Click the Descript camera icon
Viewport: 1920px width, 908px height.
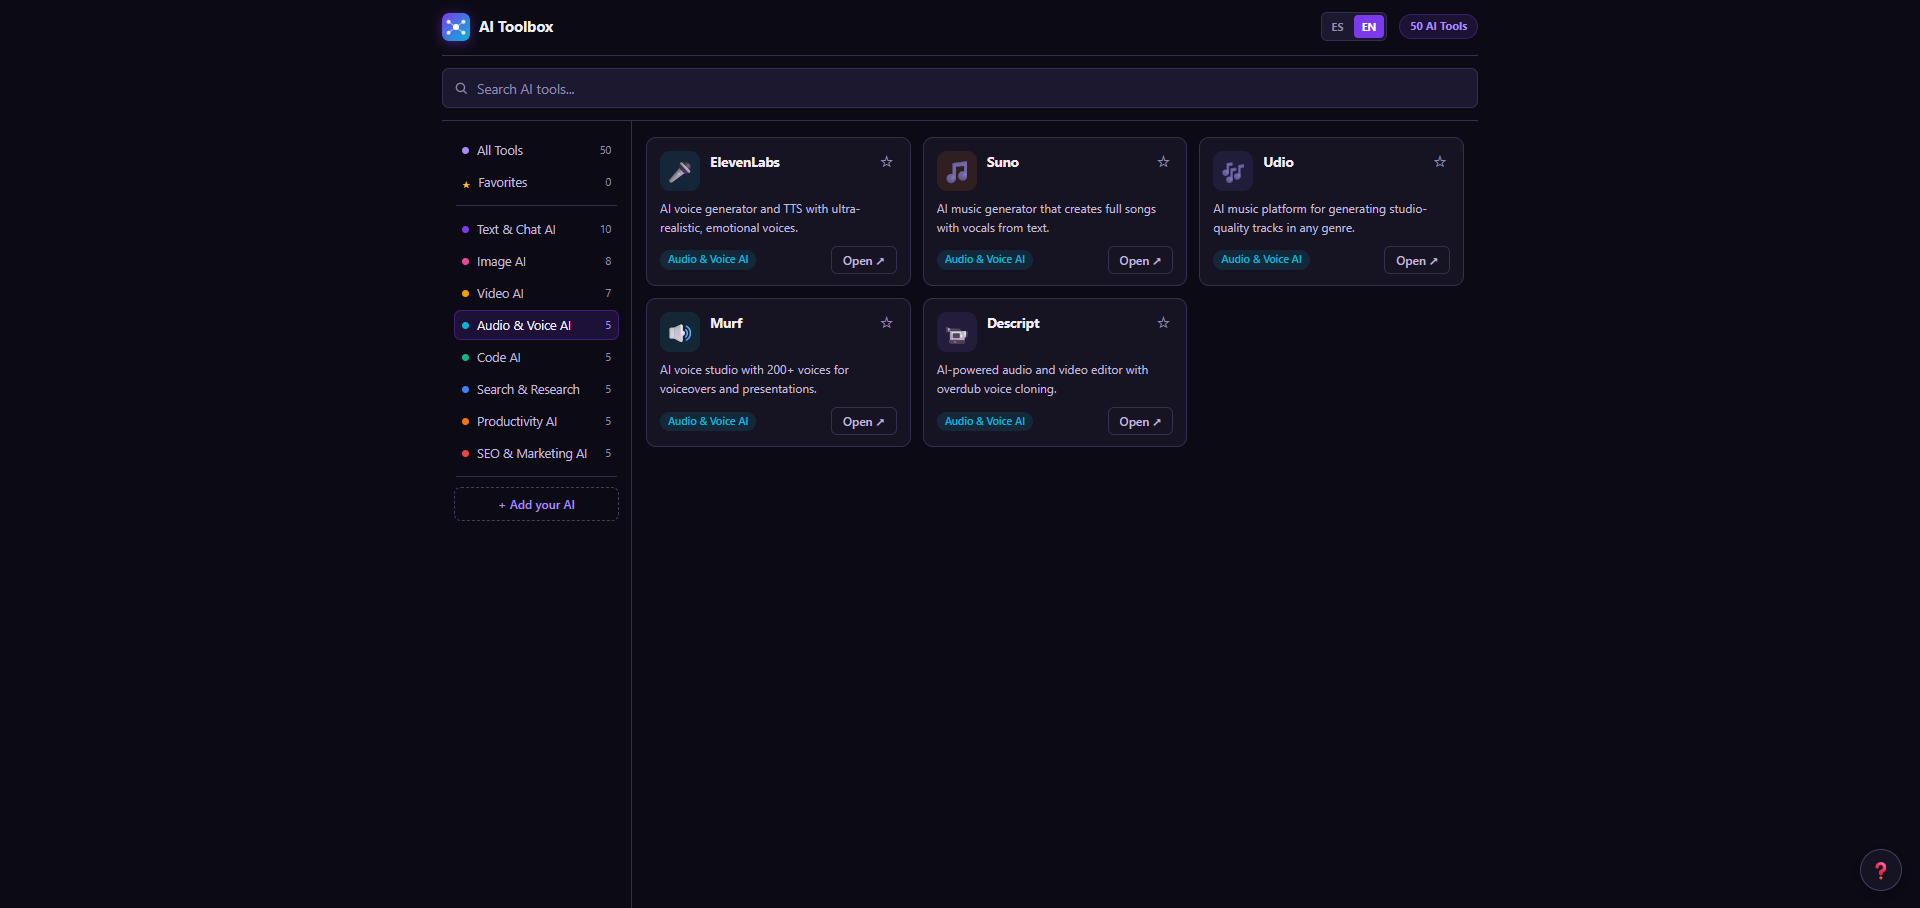click(956, 332)
